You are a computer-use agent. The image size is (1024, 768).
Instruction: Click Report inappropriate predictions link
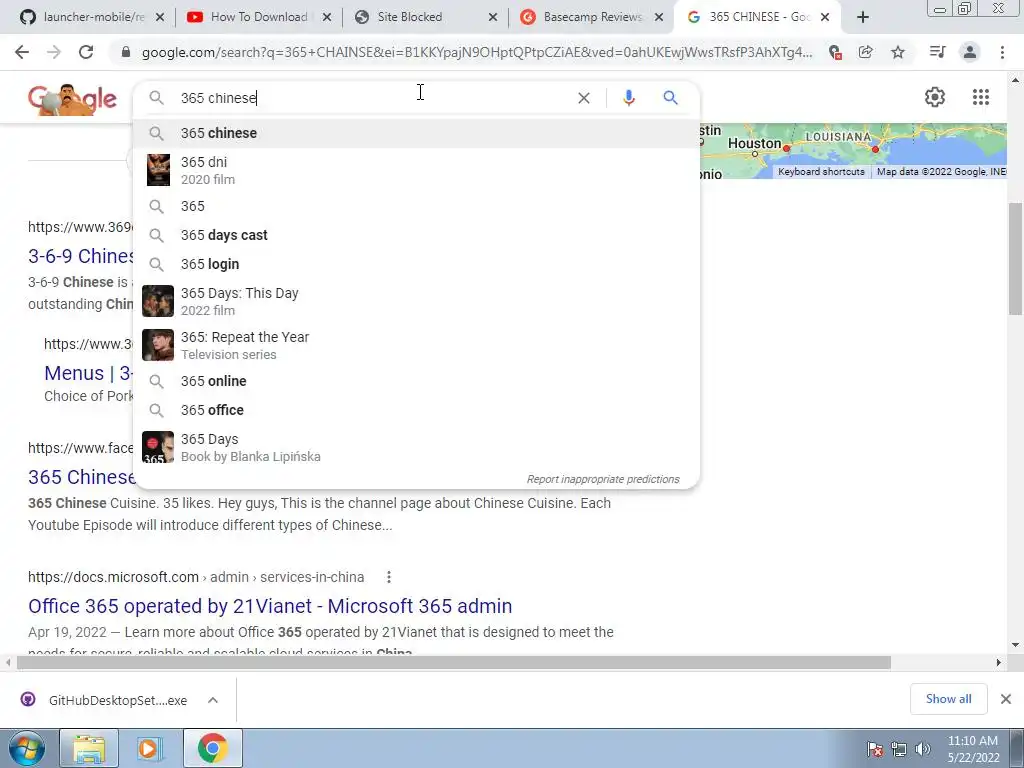(603, 479)
